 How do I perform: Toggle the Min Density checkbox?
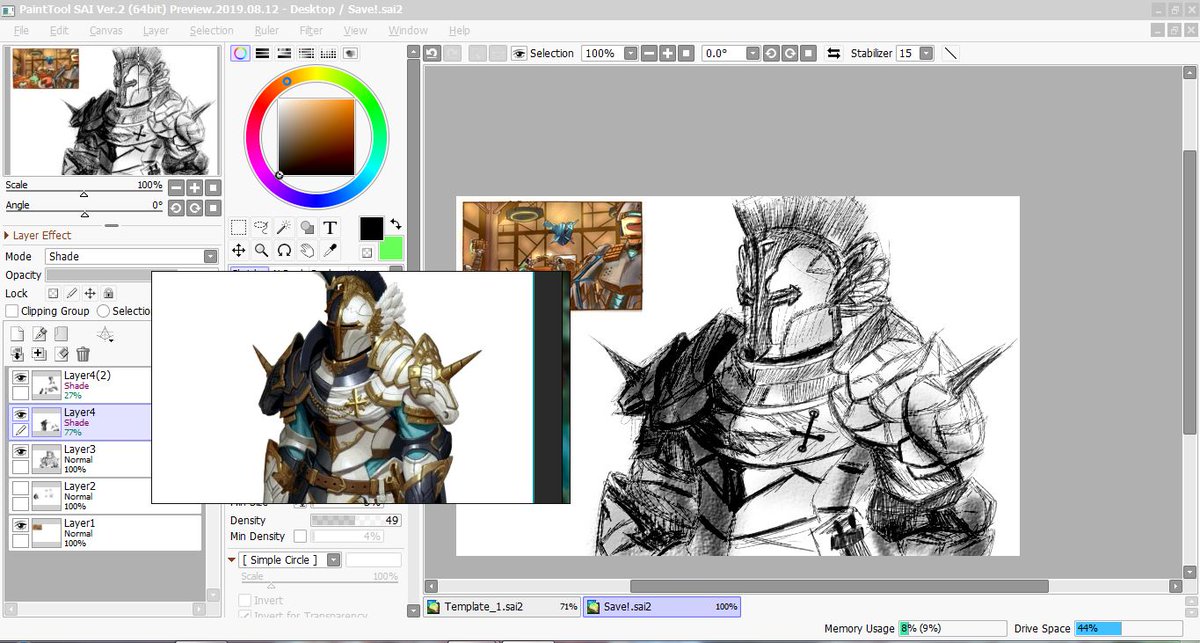[x=300, y=537]
